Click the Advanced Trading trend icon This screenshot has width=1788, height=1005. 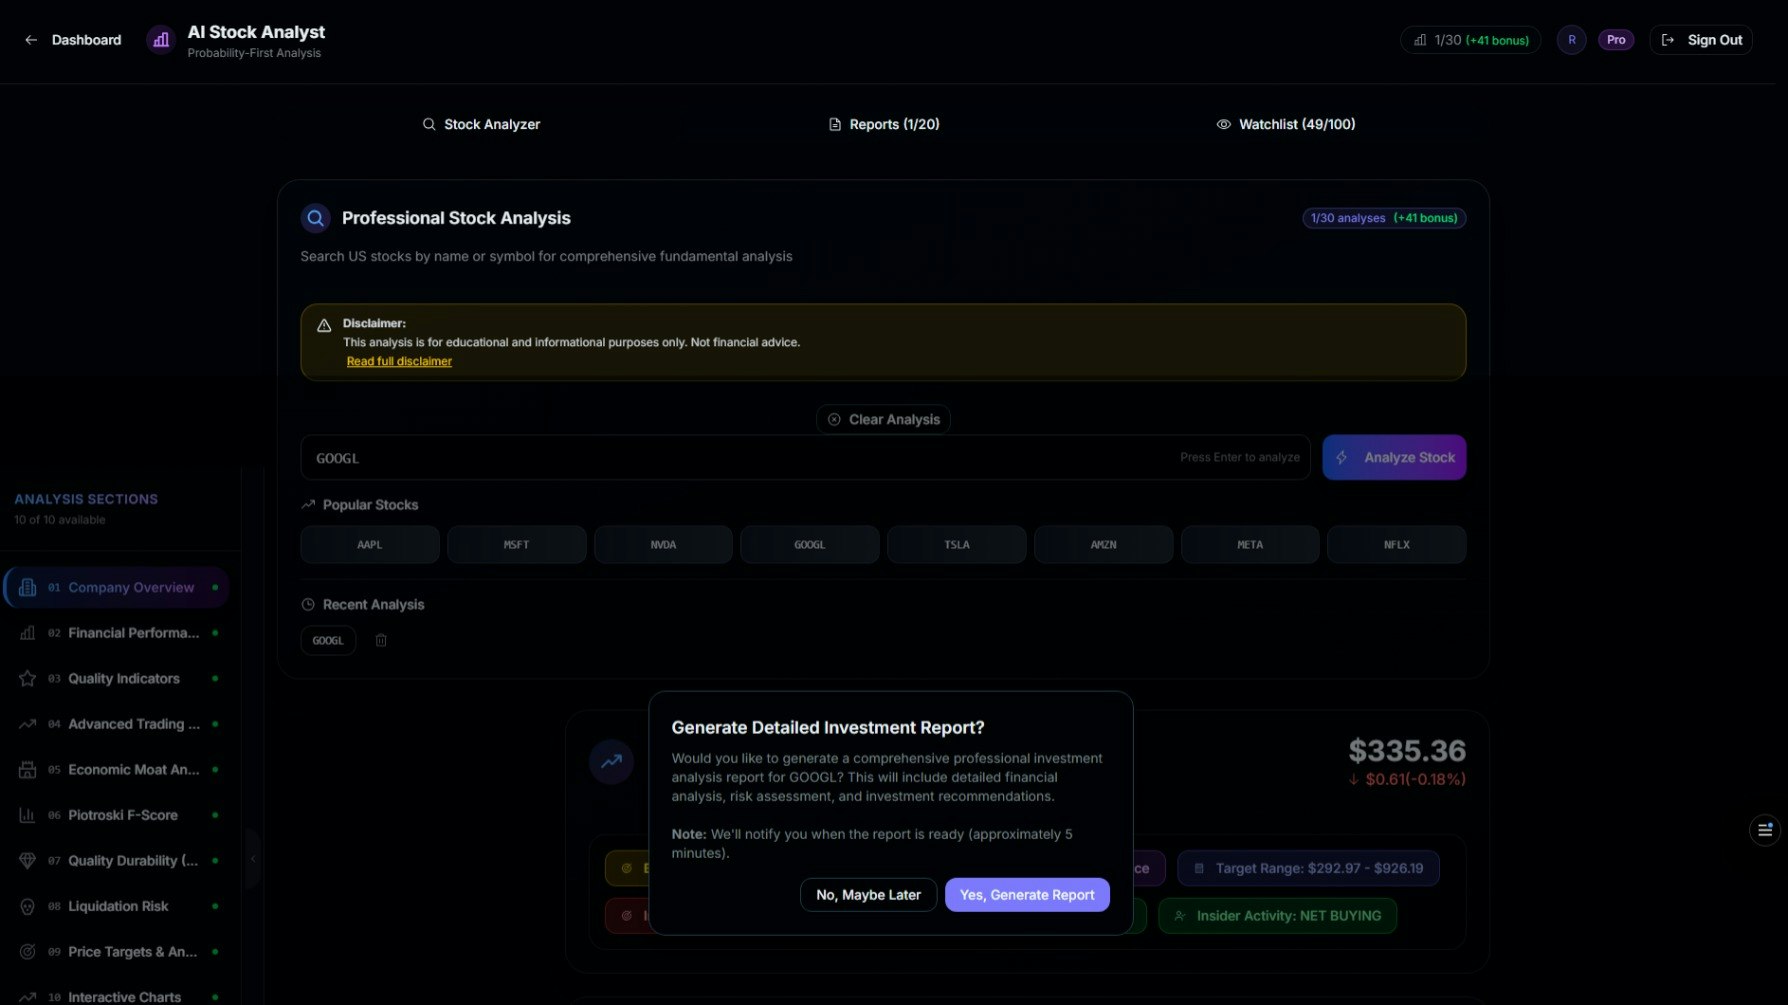[28, 724]
